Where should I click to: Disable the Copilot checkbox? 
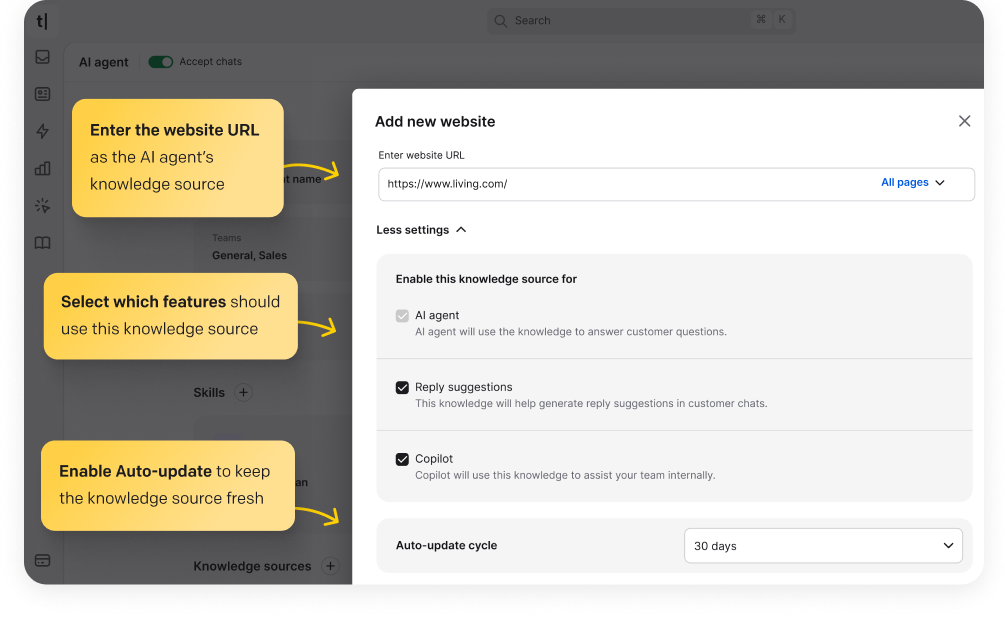403,459
